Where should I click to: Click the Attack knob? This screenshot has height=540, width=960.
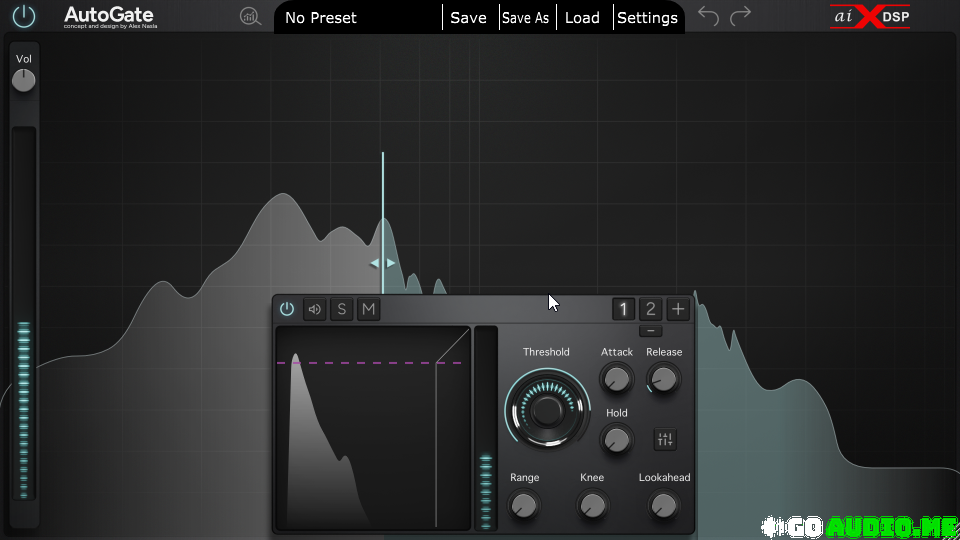click(617, 379)
